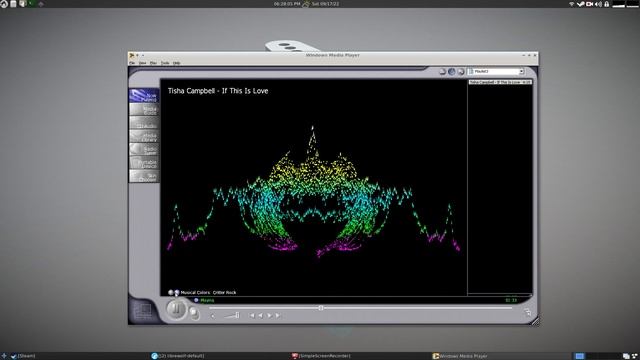Toggle the second round button beside playlist dropdown
Viewport: 640px width, 360px height.
point(451,71)
